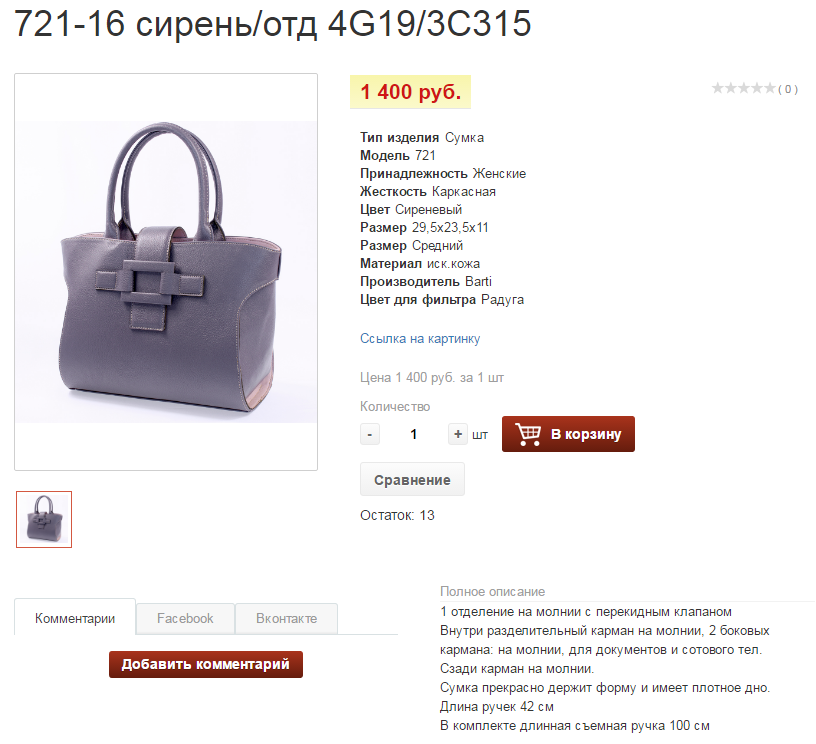Click the fifth rating star

coord(770,88)
